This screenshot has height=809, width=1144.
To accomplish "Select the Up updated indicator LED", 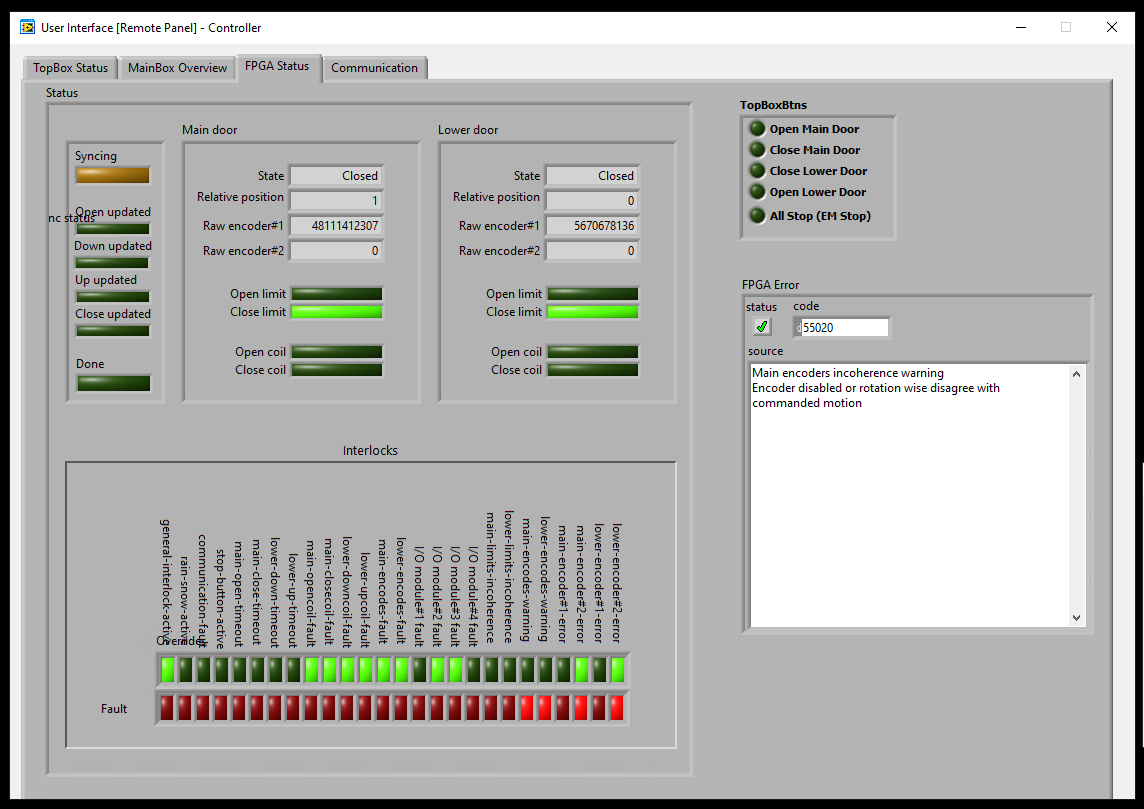I will (113, 296).
